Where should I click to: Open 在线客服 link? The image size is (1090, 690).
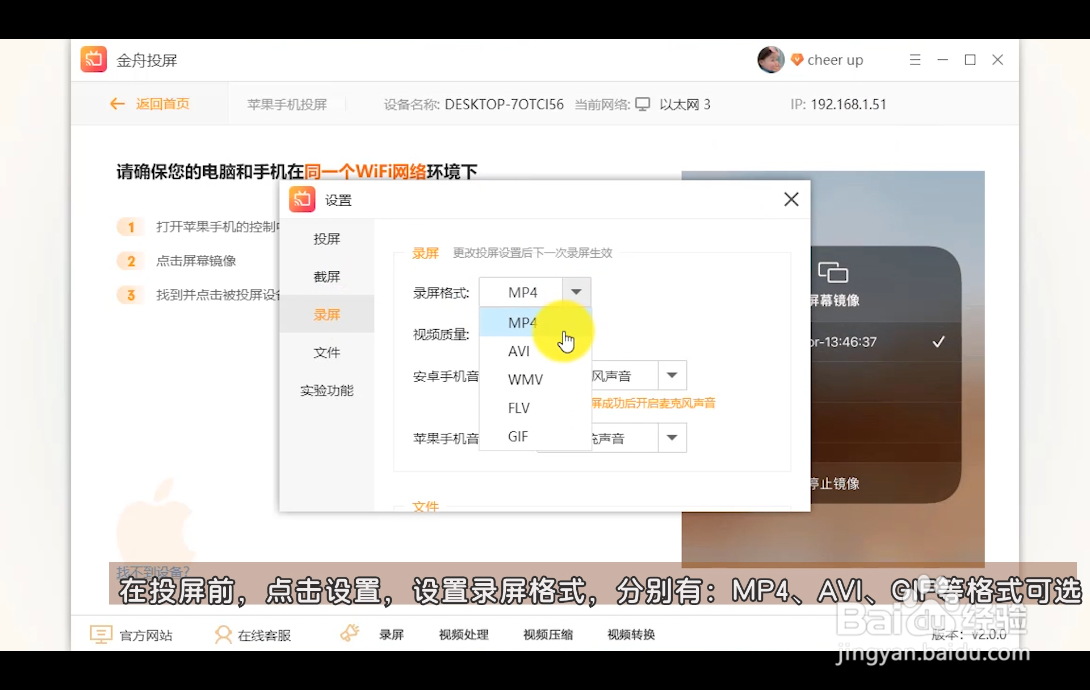264,635
